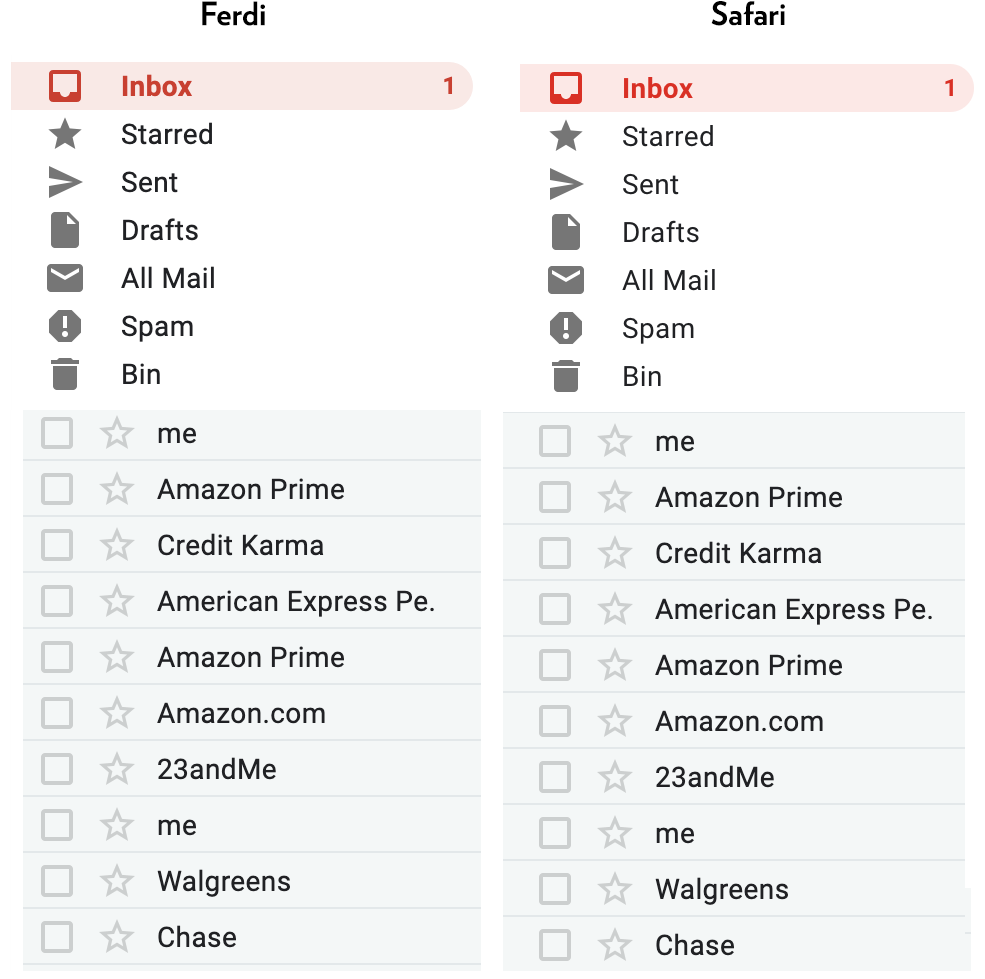Click the Bin trash icon in Safari
Viewport: 985px width, 979px height.
565,376
